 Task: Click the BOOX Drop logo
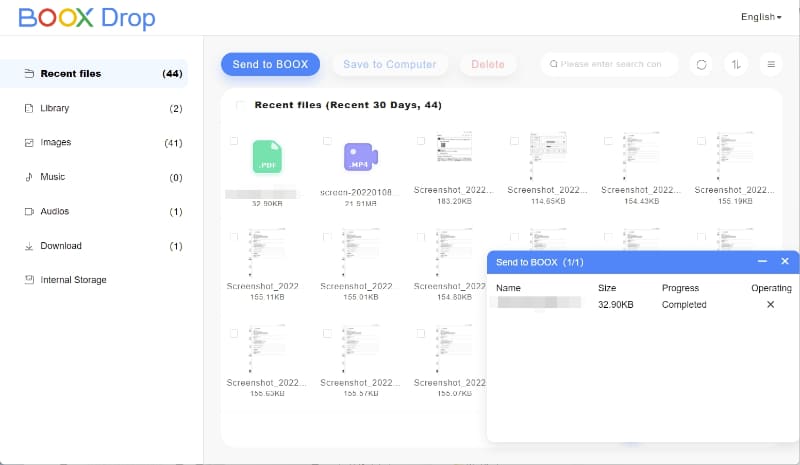pyautogui.click(x=87, y=18)
